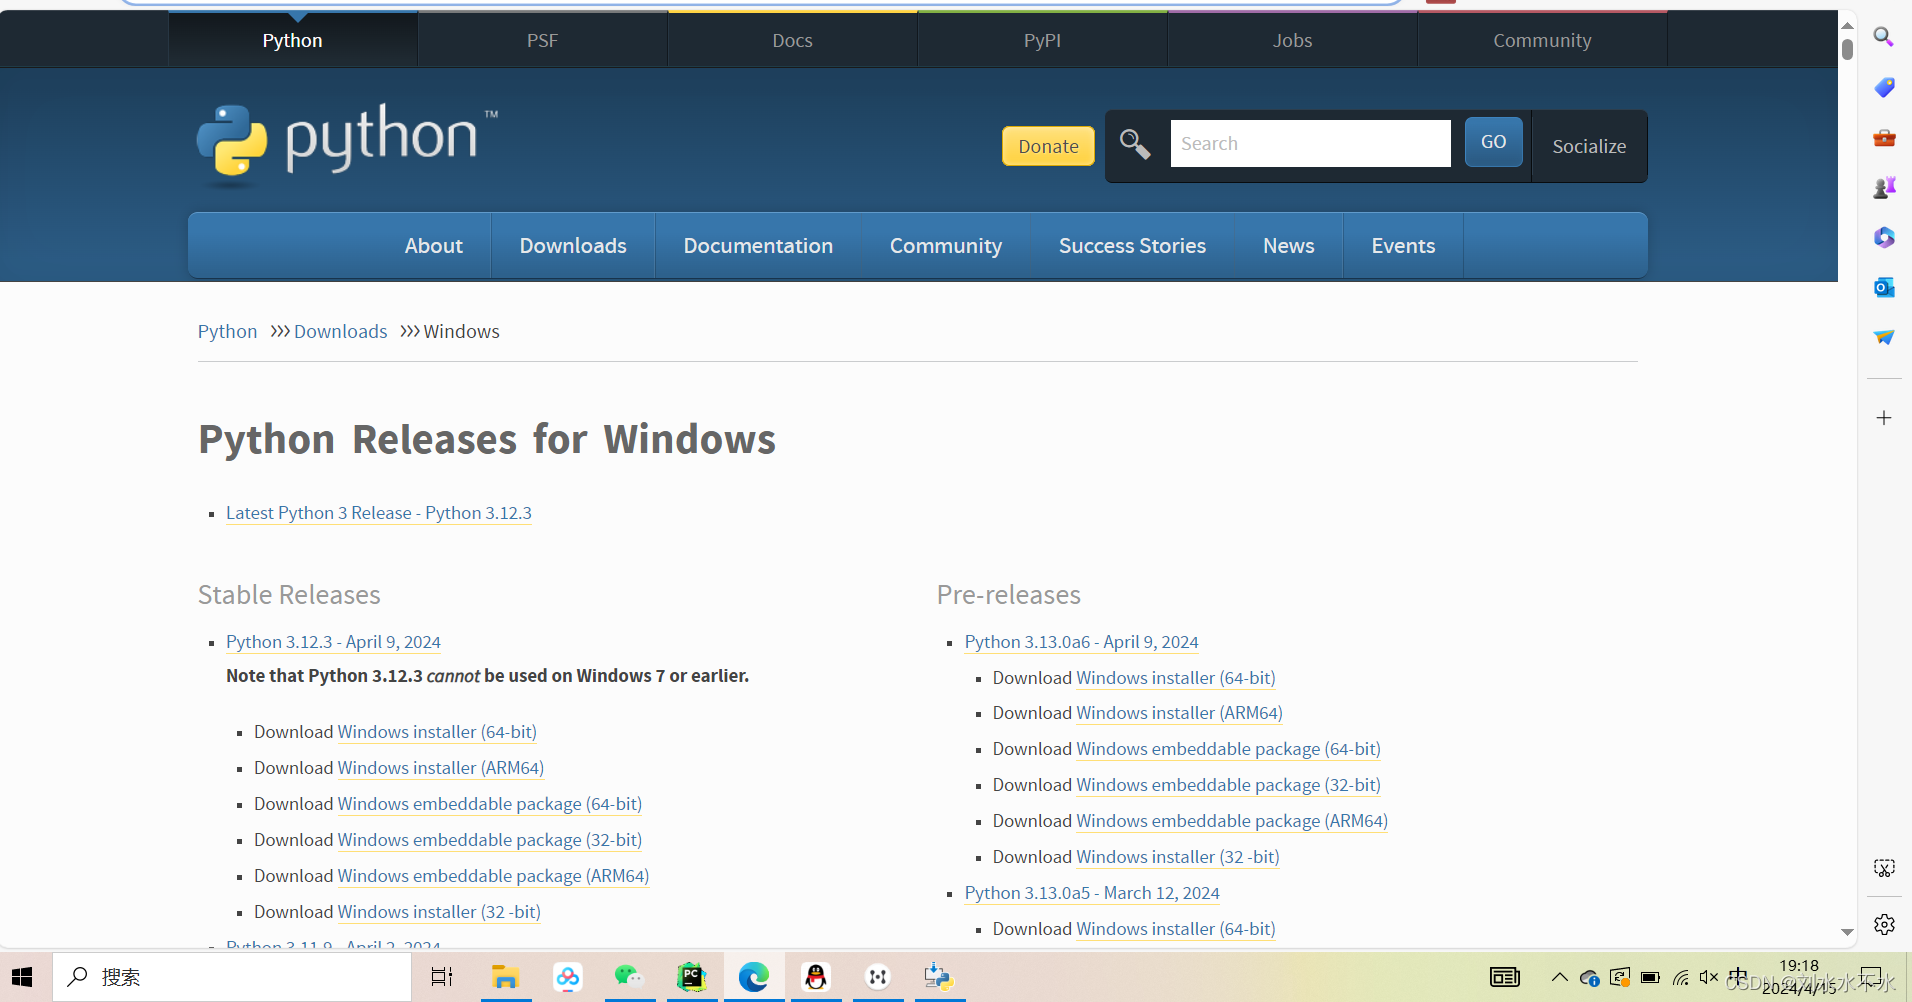The width and height of the screenshot is (1912, 1002).
Task: Open Baidu Netdisk icon on taskbar
Action: click(567, 977)
